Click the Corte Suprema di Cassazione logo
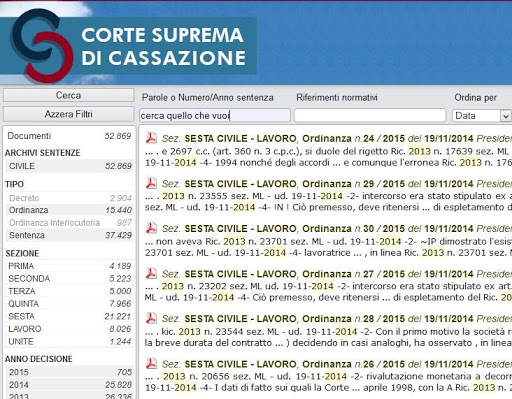The height and width of the screenshot is (399, 512). click(128, 46)
